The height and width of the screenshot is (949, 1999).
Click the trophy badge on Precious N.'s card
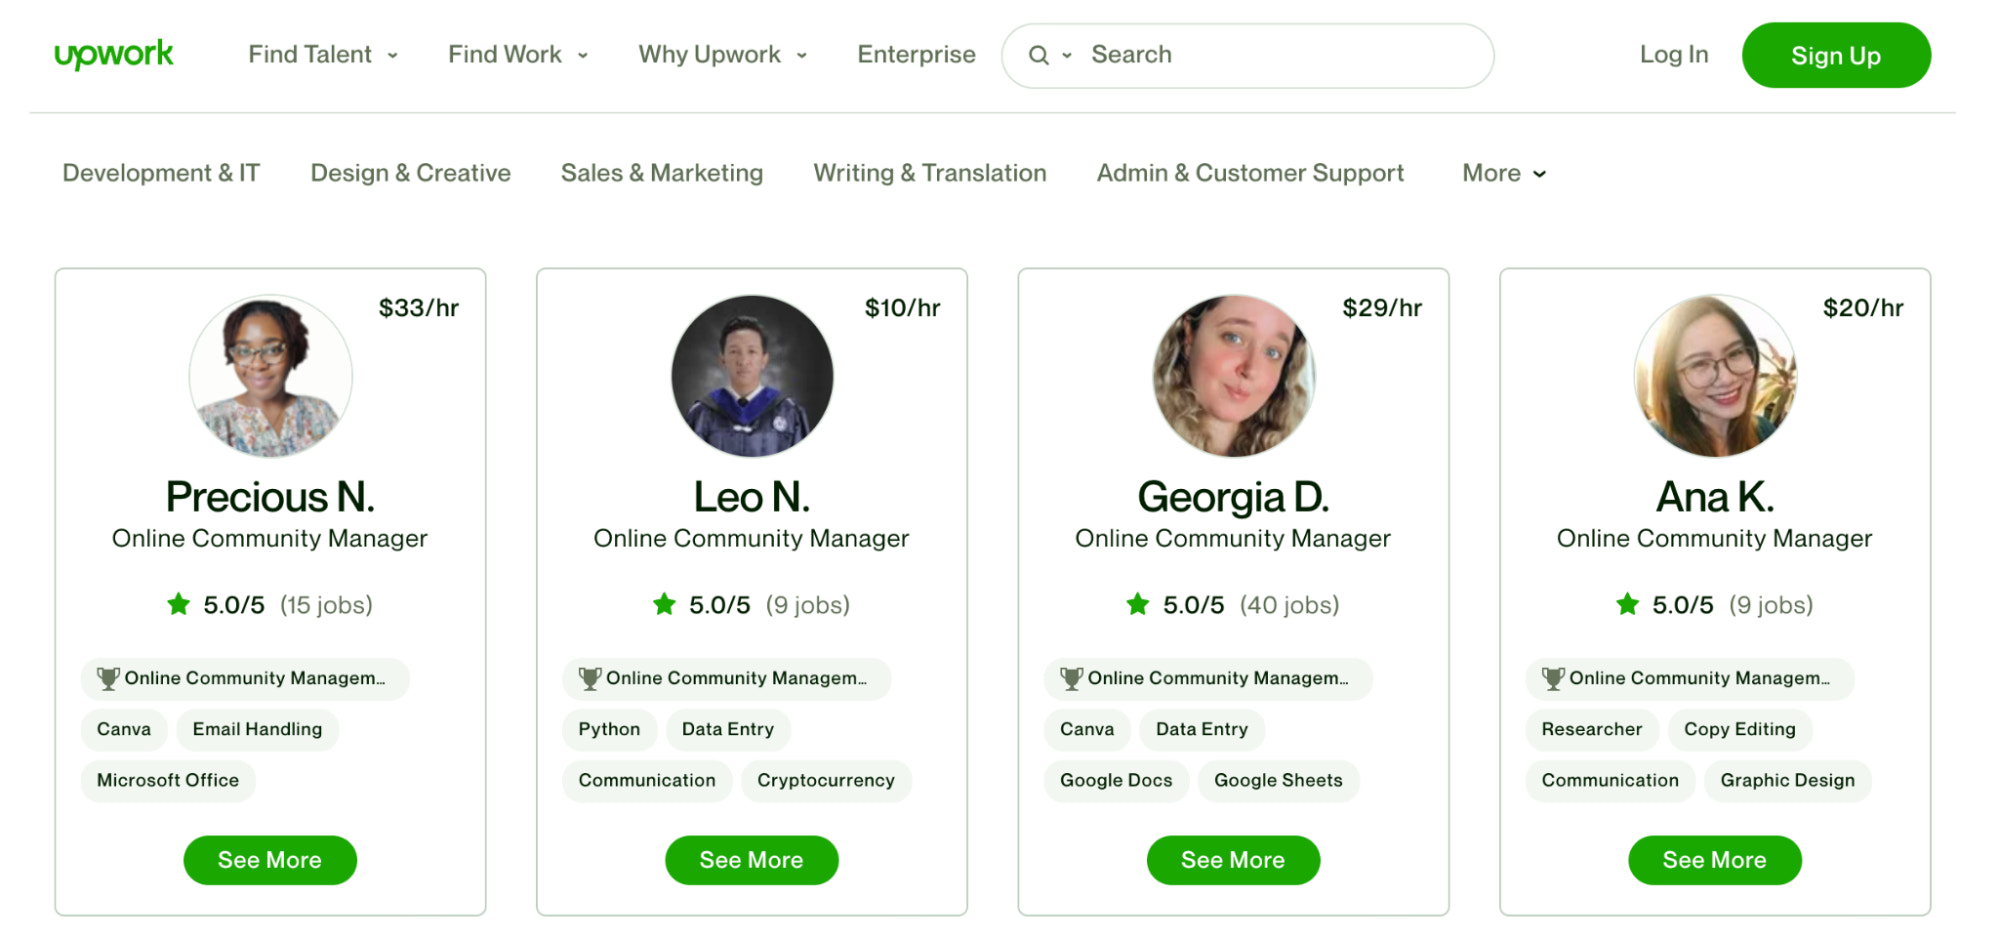coord(109,678)
